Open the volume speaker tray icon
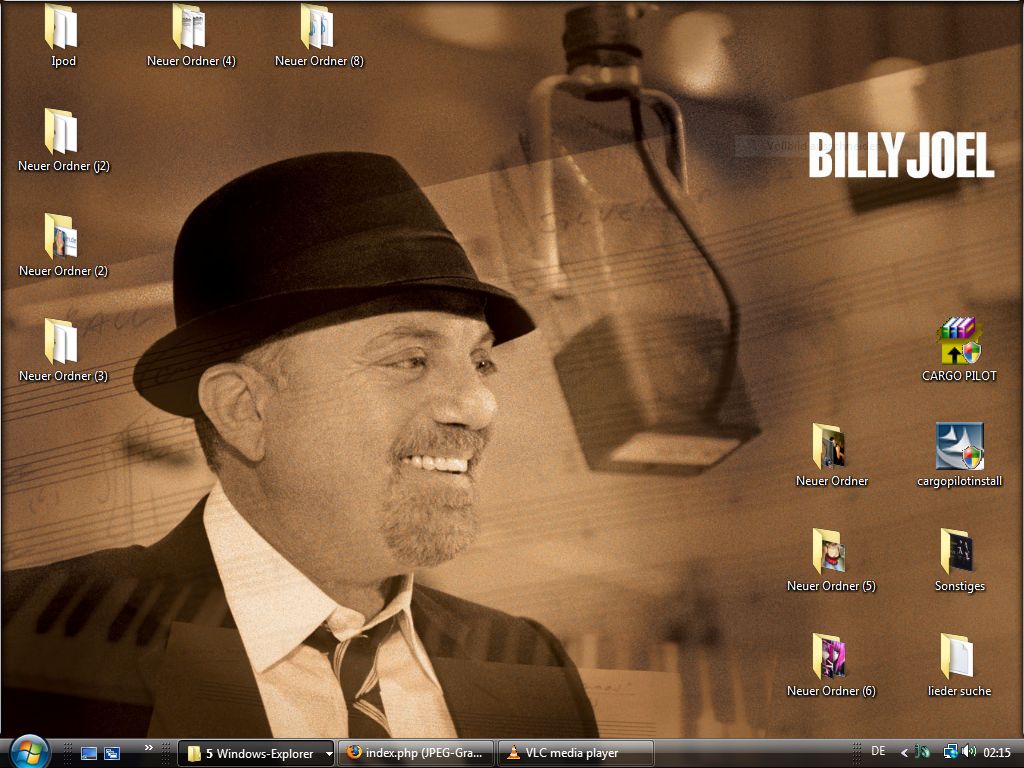 click(968, 752)
